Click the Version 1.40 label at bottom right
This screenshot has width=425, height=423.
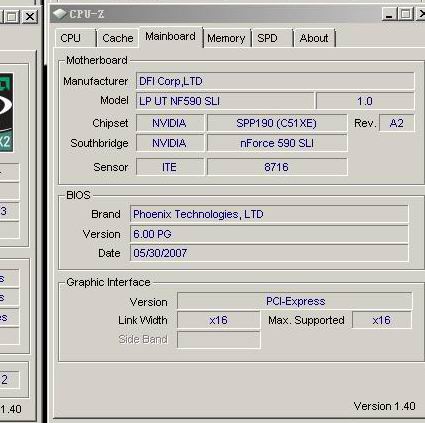tap(384, 406)
